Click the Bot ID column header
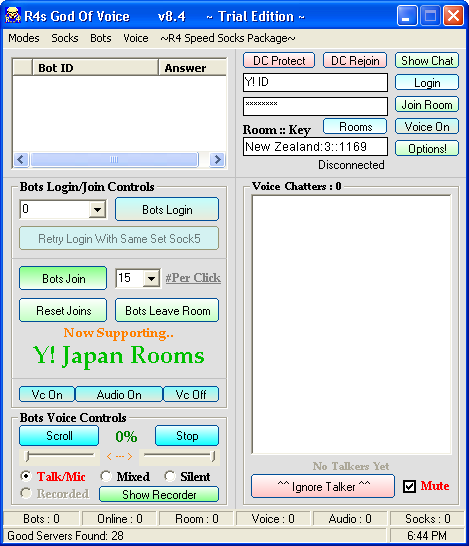Image resolution: width=469 pixels, height=546 pixels. tap(95, 68)
